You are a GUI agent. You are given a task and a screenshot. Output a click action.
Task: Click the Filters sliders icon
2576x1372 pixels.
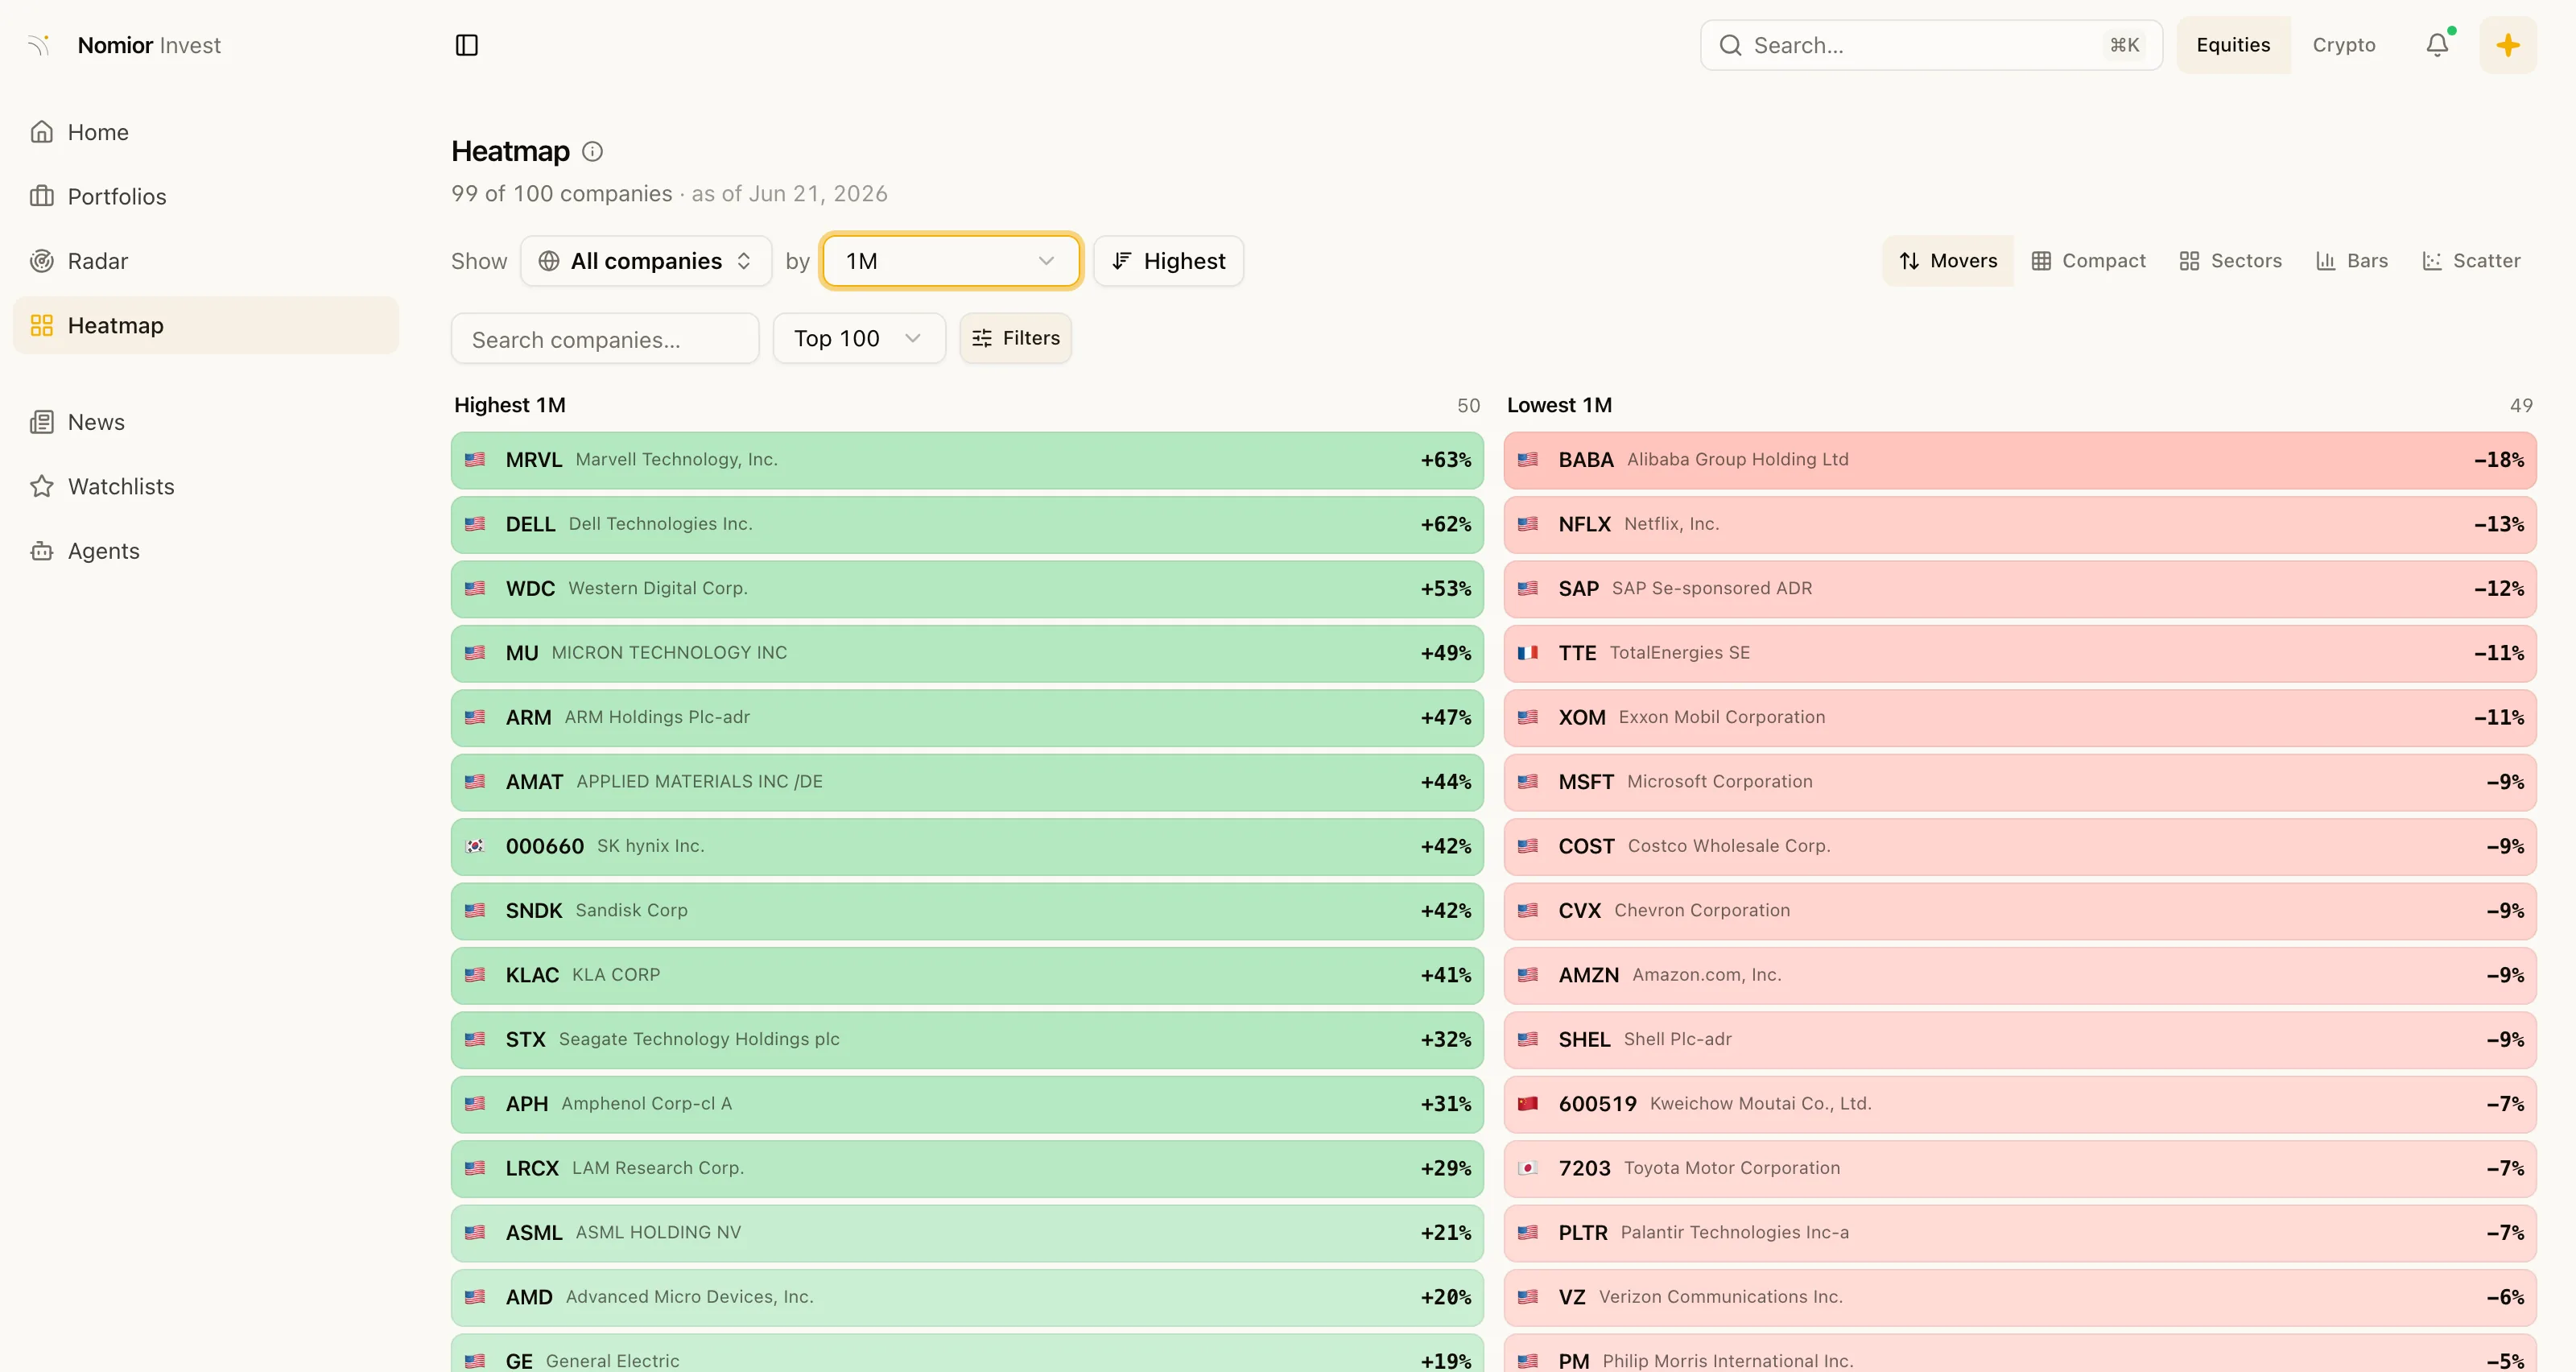tap(982, 338)
